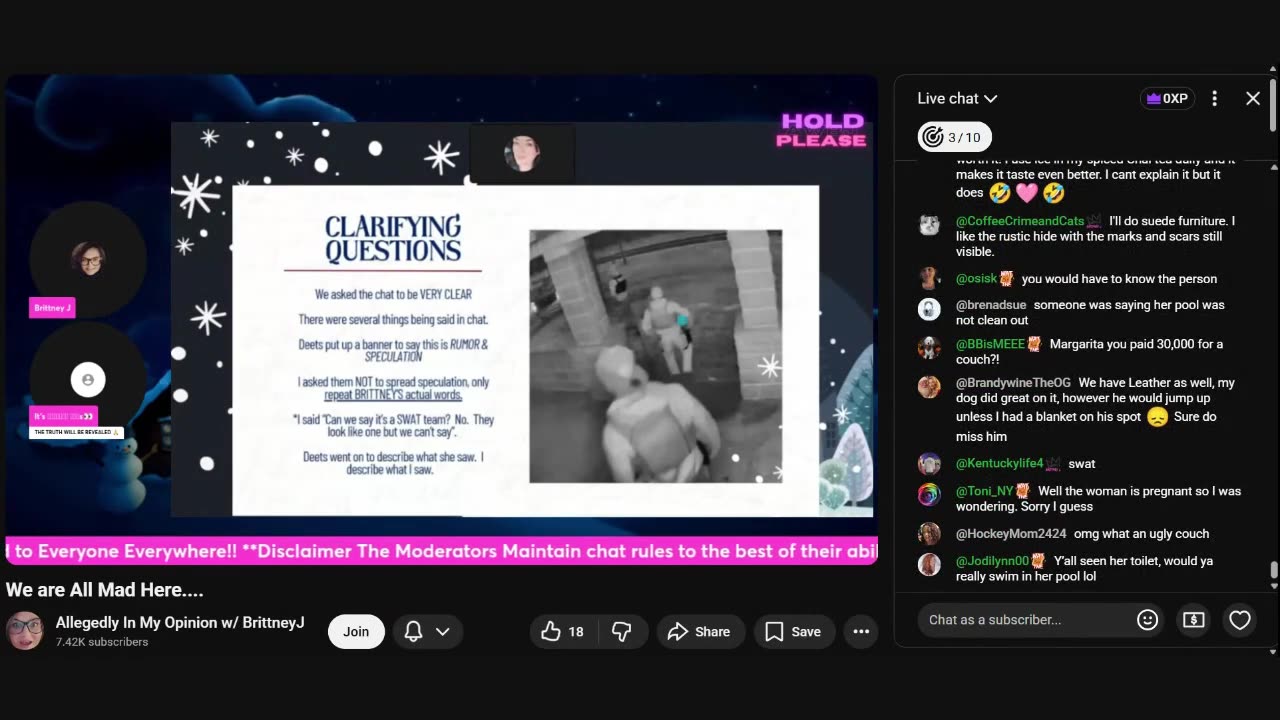Select @Kentuckylife4 username in chat
Viewport: 1280px width, 720px height.
(999, 464)
